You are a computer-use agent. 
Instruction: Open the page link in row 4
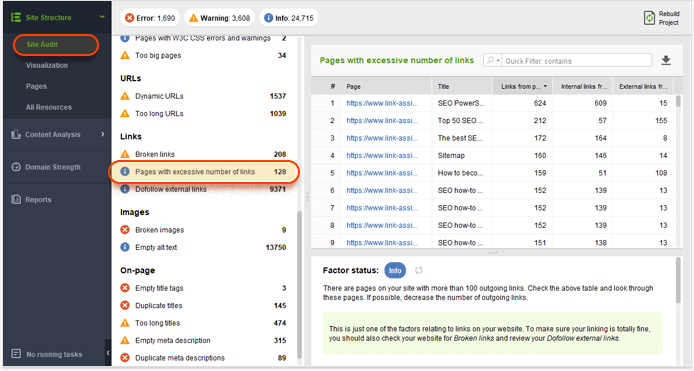[382, 155]
